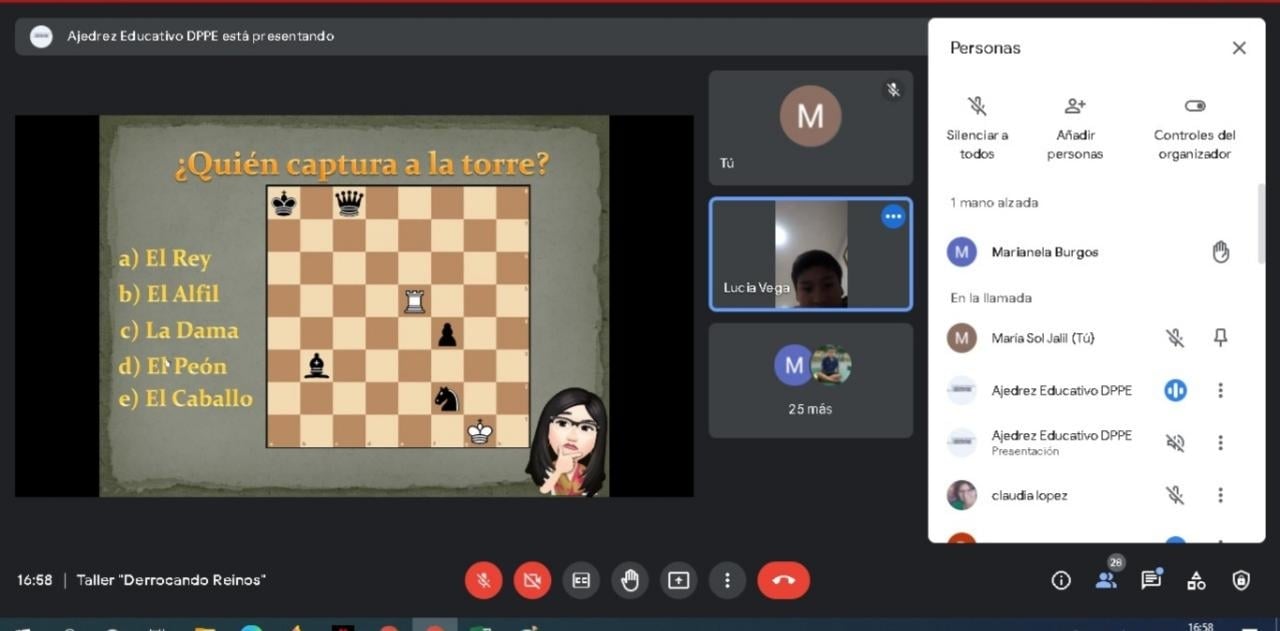Open more options in bottom toolbar
Screen dimensions: 1280x631
[727, 580]
